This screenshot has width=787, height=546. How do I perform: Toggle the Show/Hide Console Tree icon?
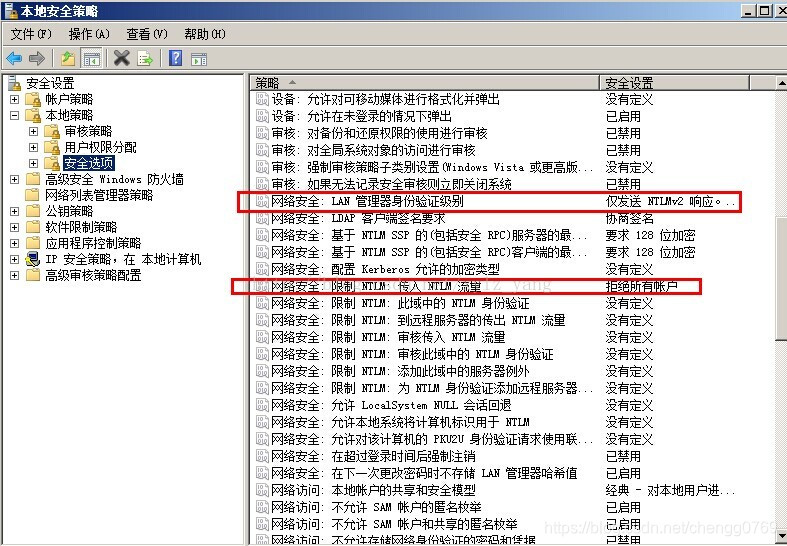coord(92,58)
